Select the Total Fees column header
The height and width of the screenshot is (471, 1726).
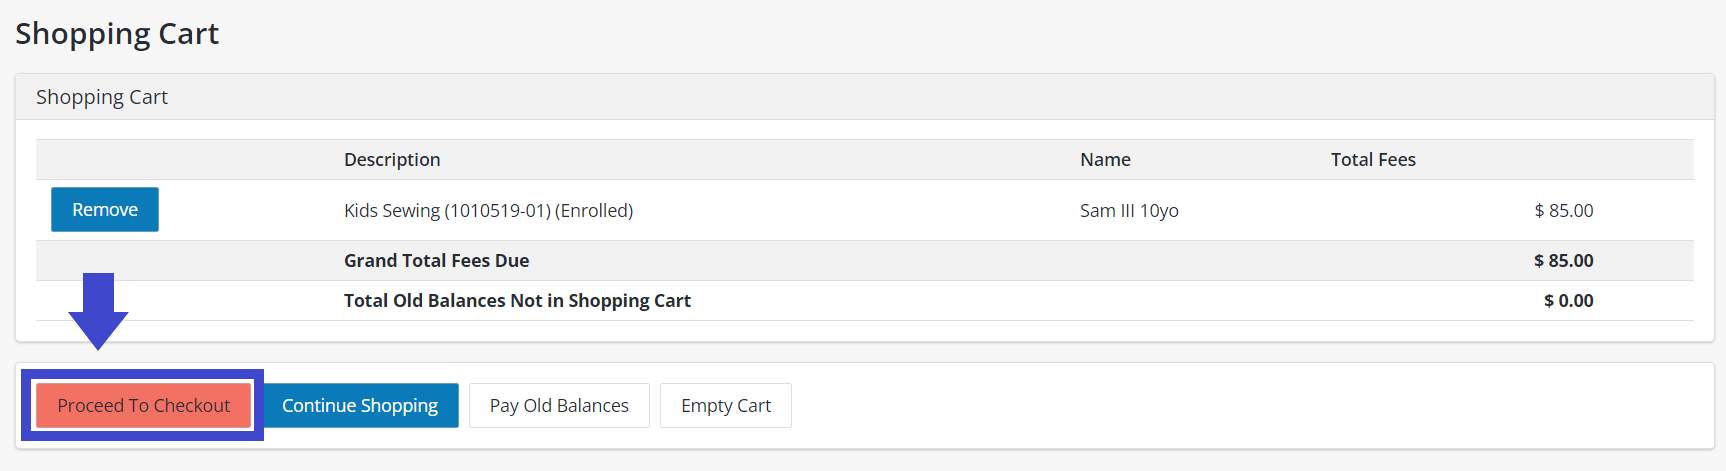pos(1373,160)
